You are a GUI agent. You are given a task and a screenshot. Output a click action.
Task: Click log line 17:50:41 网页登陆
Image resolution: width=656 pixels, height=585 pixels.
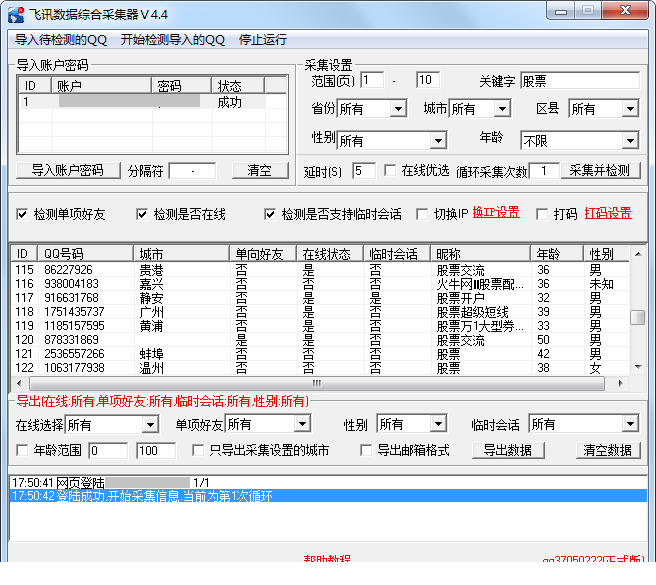(x=328, y=483)
